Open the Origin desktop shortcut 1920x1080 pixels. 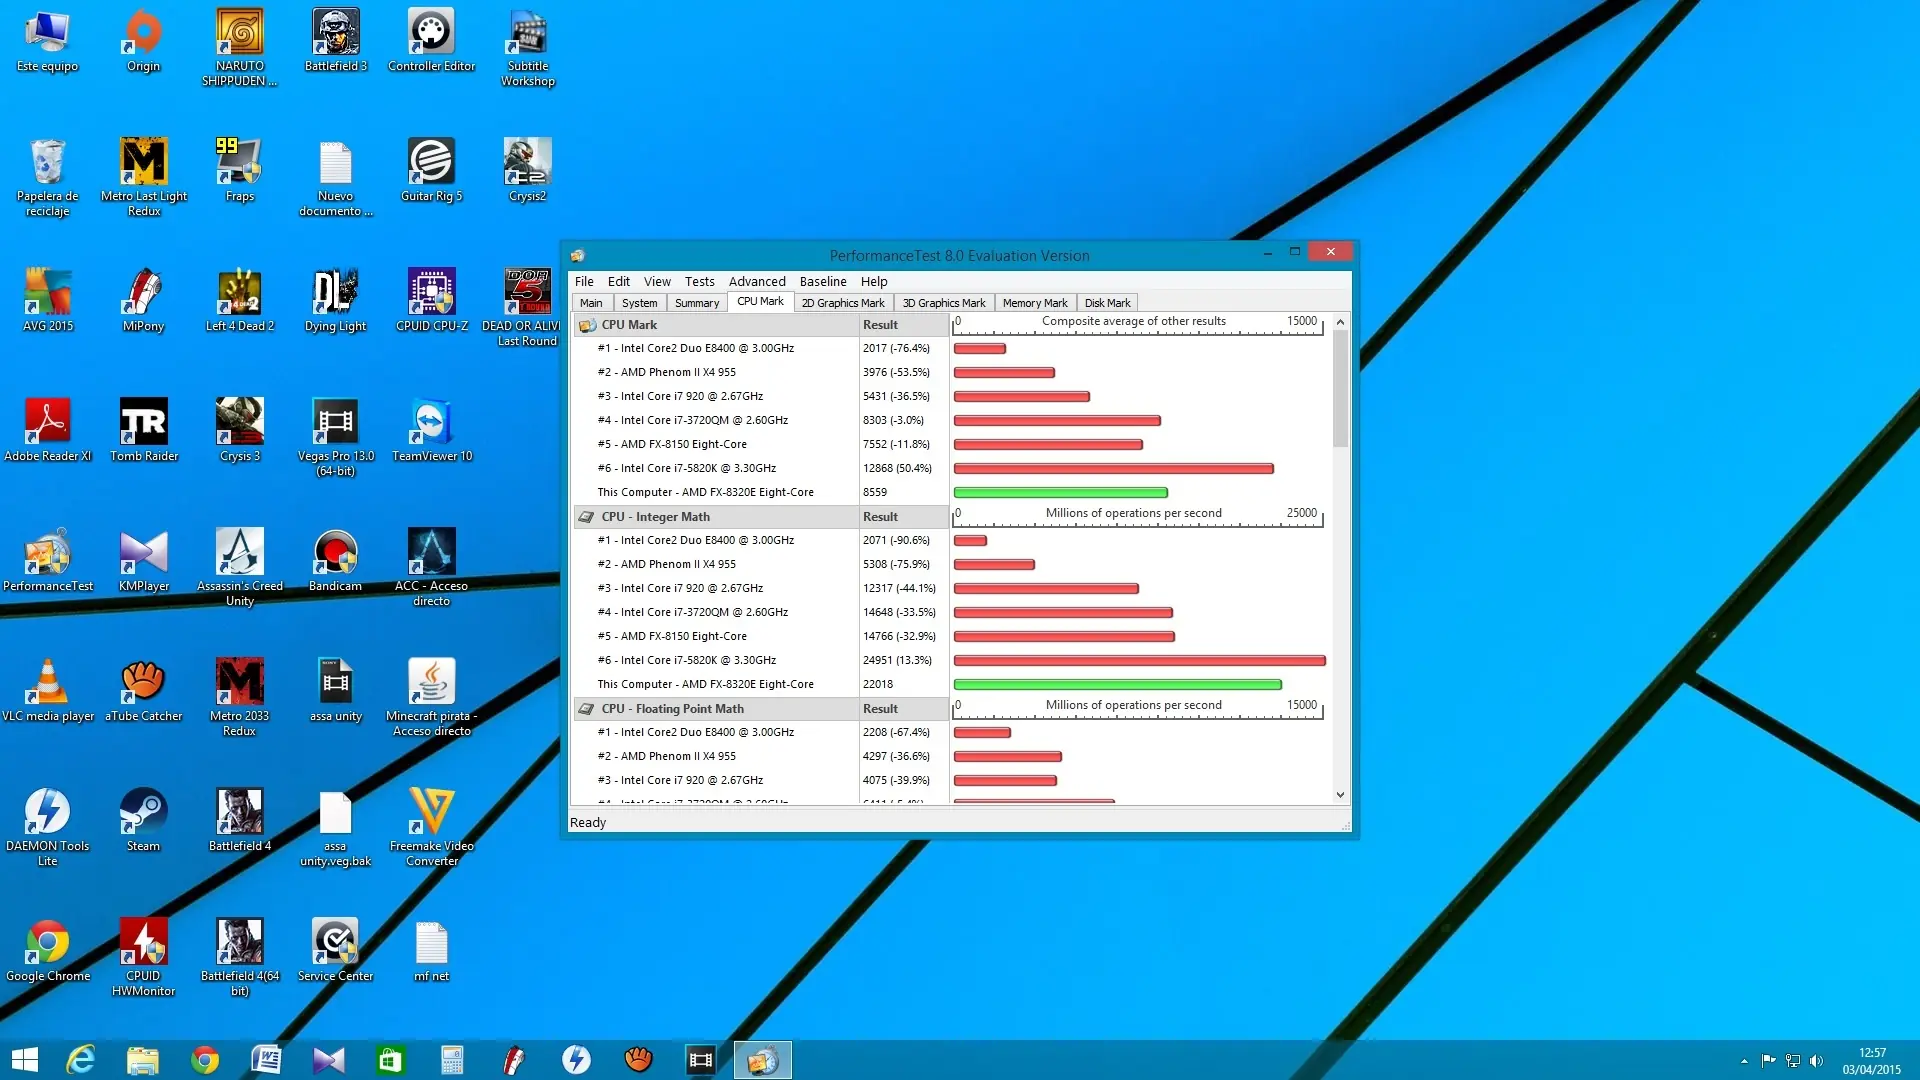point(143,41)
